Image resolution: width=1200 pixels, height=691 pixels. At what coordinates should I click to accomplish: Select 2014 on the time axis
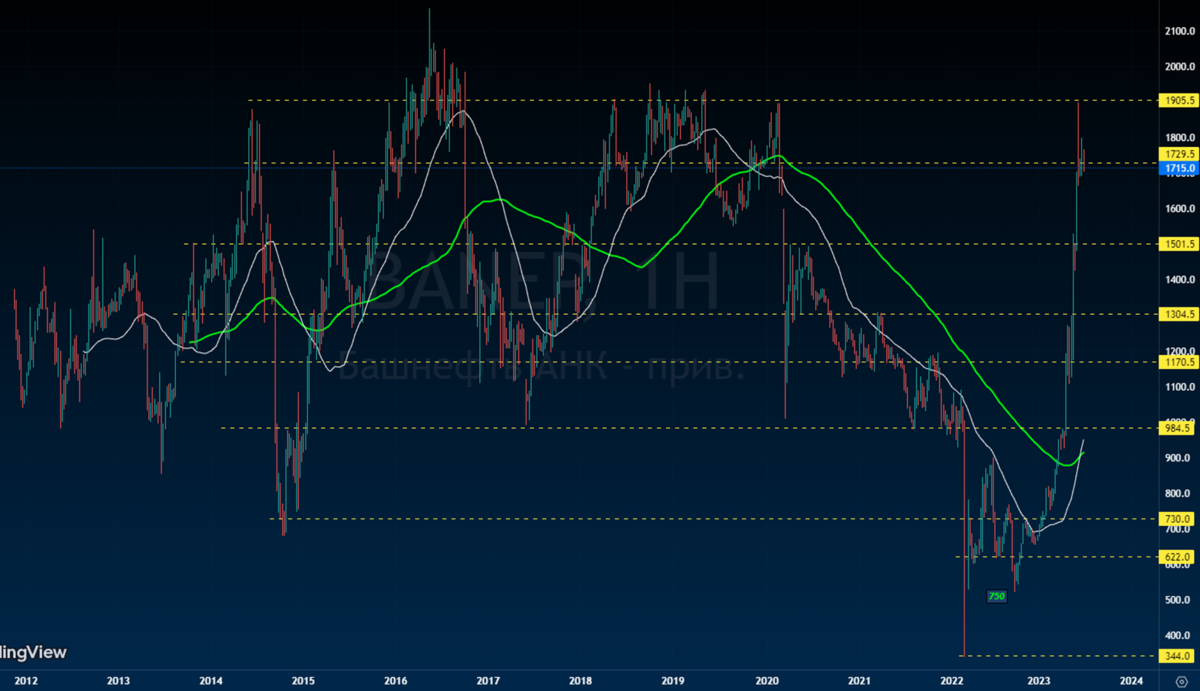tap(211, 680)
